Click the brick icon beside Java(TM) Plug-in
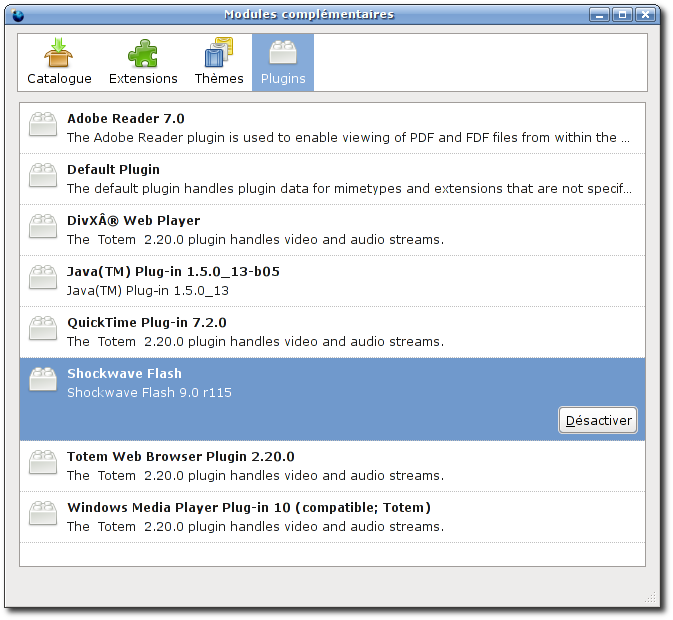 tap(43, 278)
